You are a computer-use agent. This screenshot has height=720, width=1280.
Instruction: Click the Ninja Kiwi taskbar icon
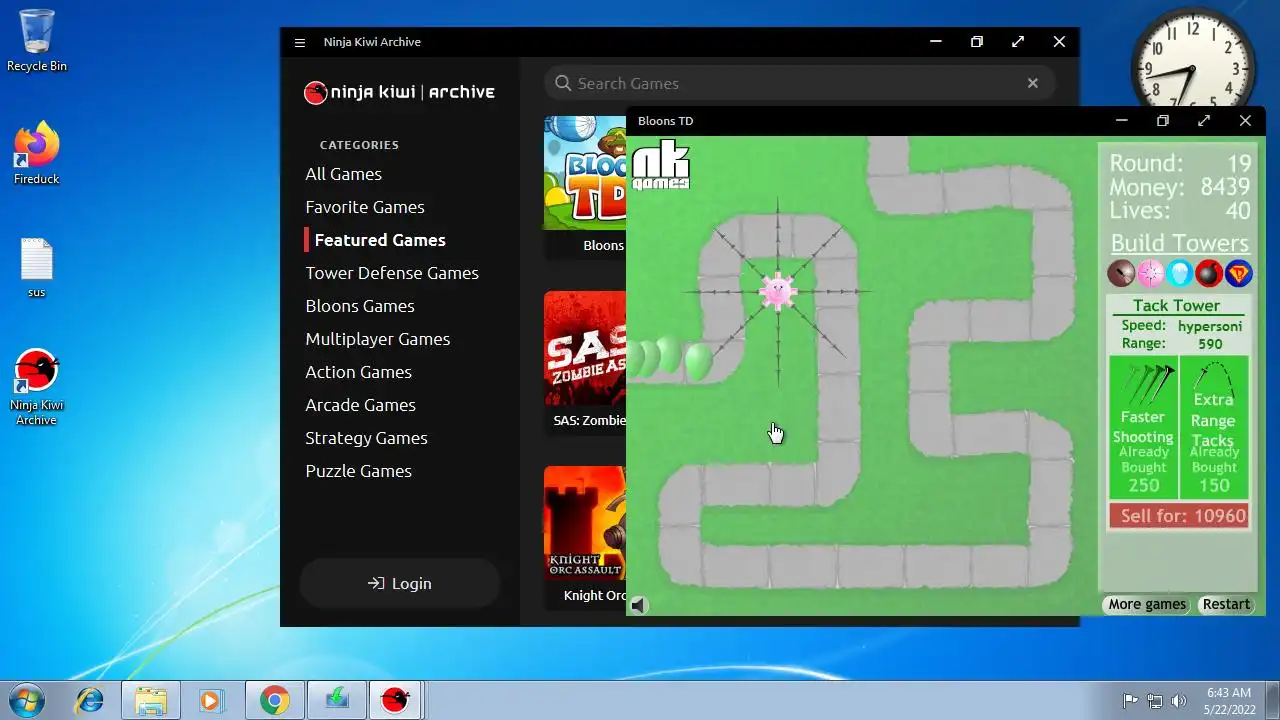396,700
